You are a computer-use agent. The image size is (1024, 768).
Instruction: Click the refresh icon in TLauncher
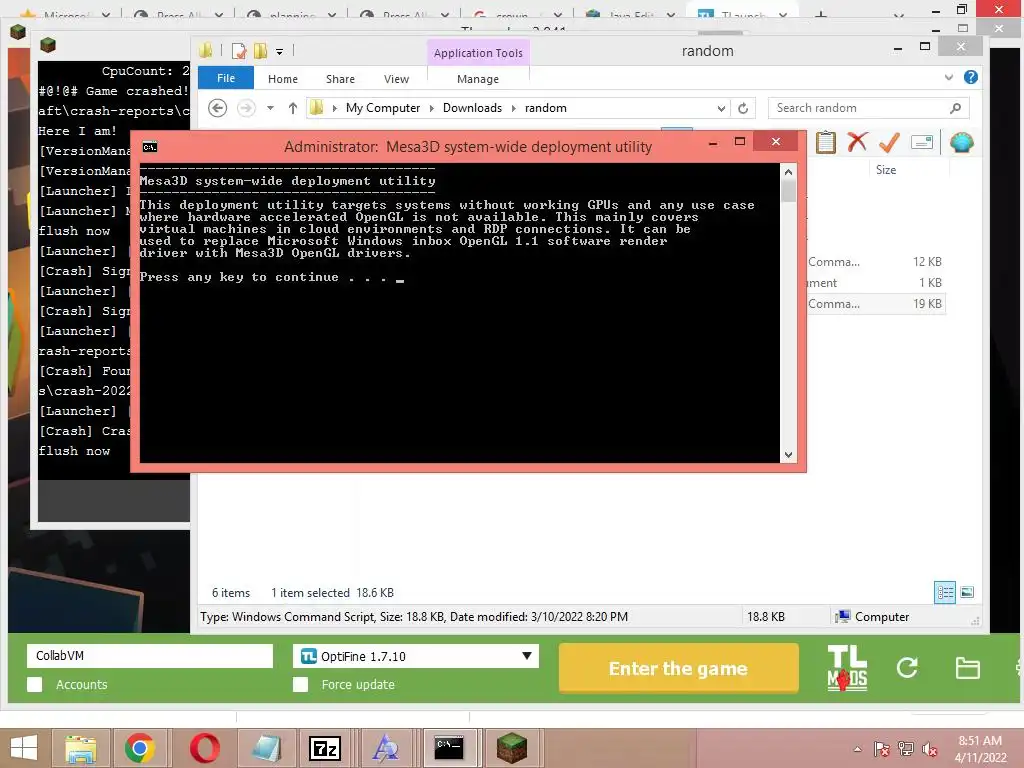click(x=907, y=667)
